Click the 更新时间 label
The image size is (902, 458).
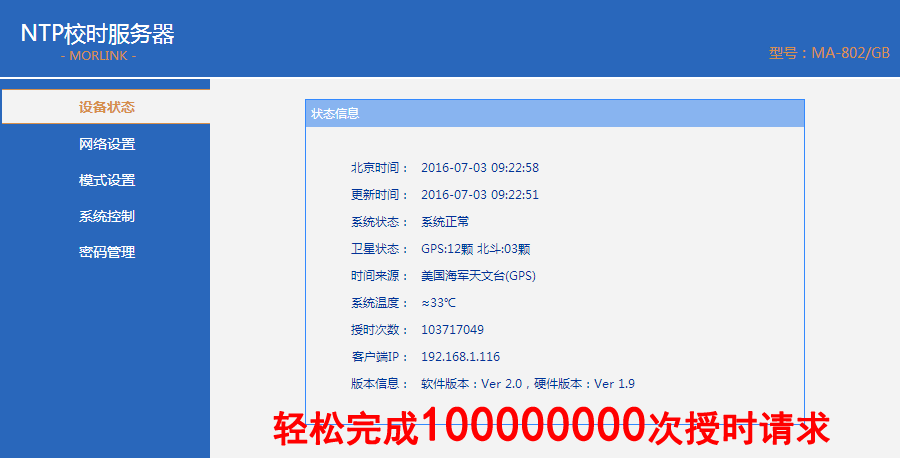pos(379,194)
